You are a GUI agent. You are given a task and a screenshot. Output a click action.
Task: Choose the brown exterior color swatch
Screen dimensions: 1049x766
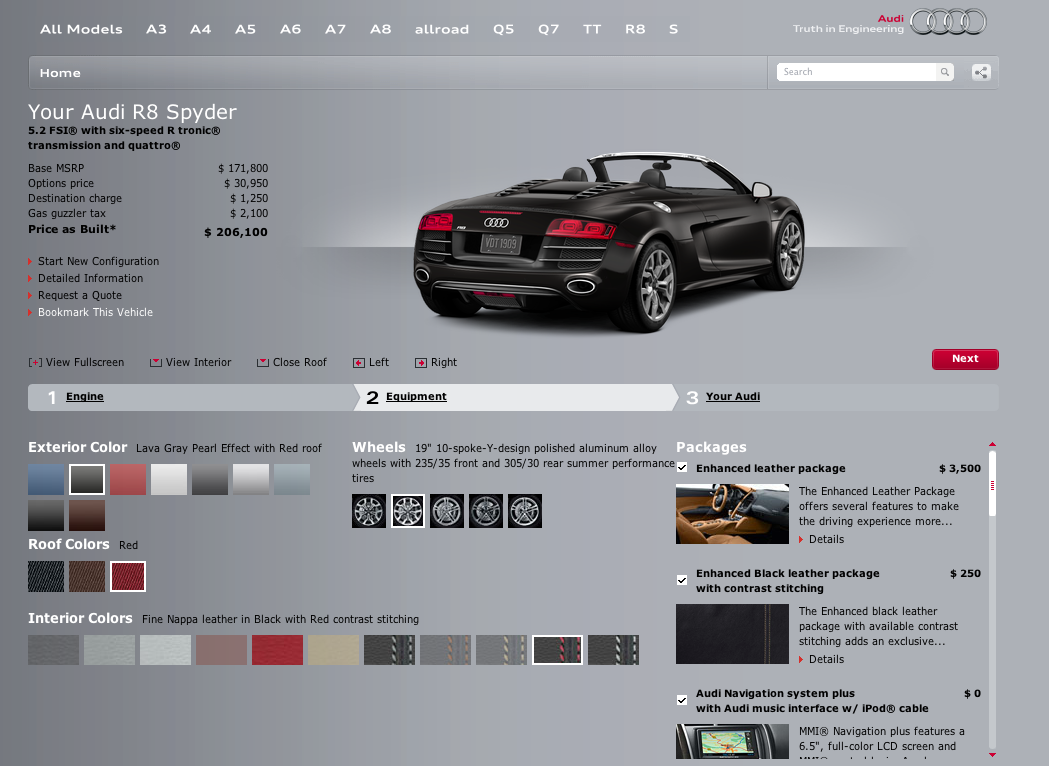(87, 516)
